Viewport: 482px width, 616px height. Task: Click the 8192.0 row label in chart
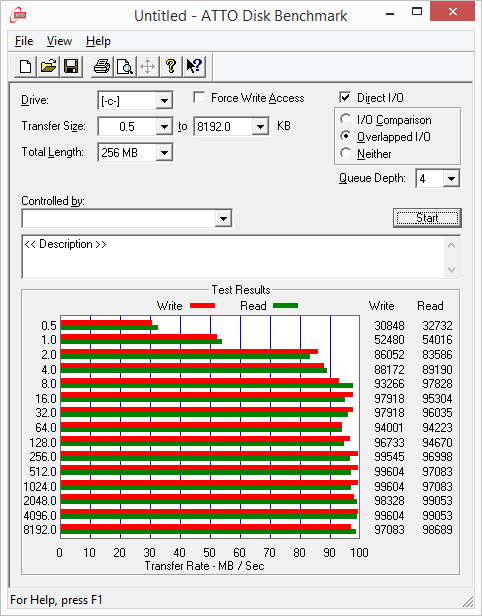click(40, 530)
